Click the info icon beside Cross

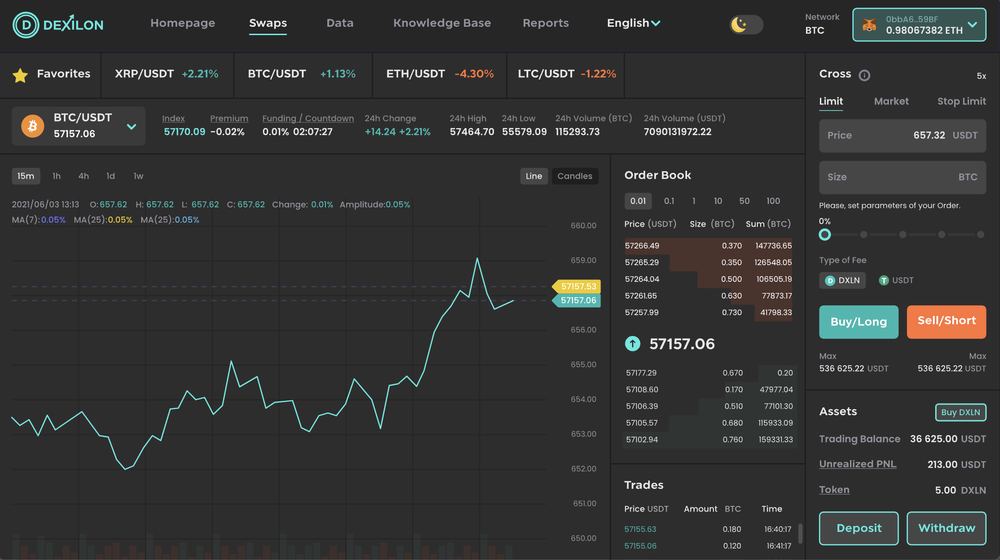coord(865,75)
